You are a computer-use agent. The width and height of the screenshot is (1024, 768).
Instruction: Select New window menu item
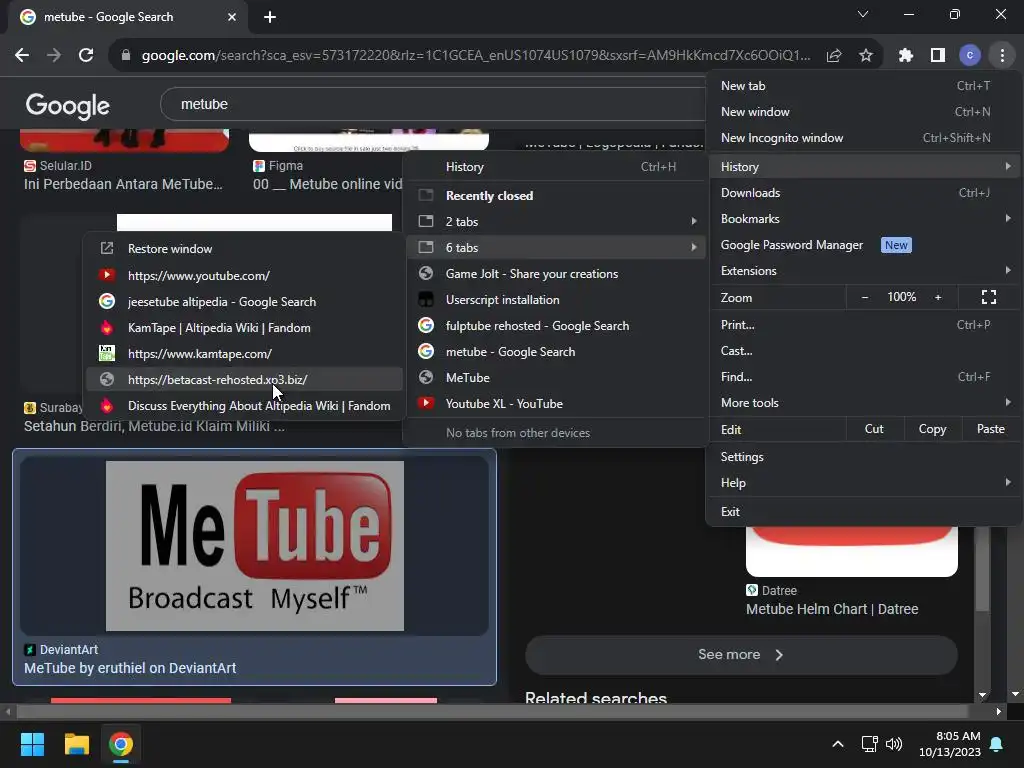pyautogui.click(x=864, y=112)
